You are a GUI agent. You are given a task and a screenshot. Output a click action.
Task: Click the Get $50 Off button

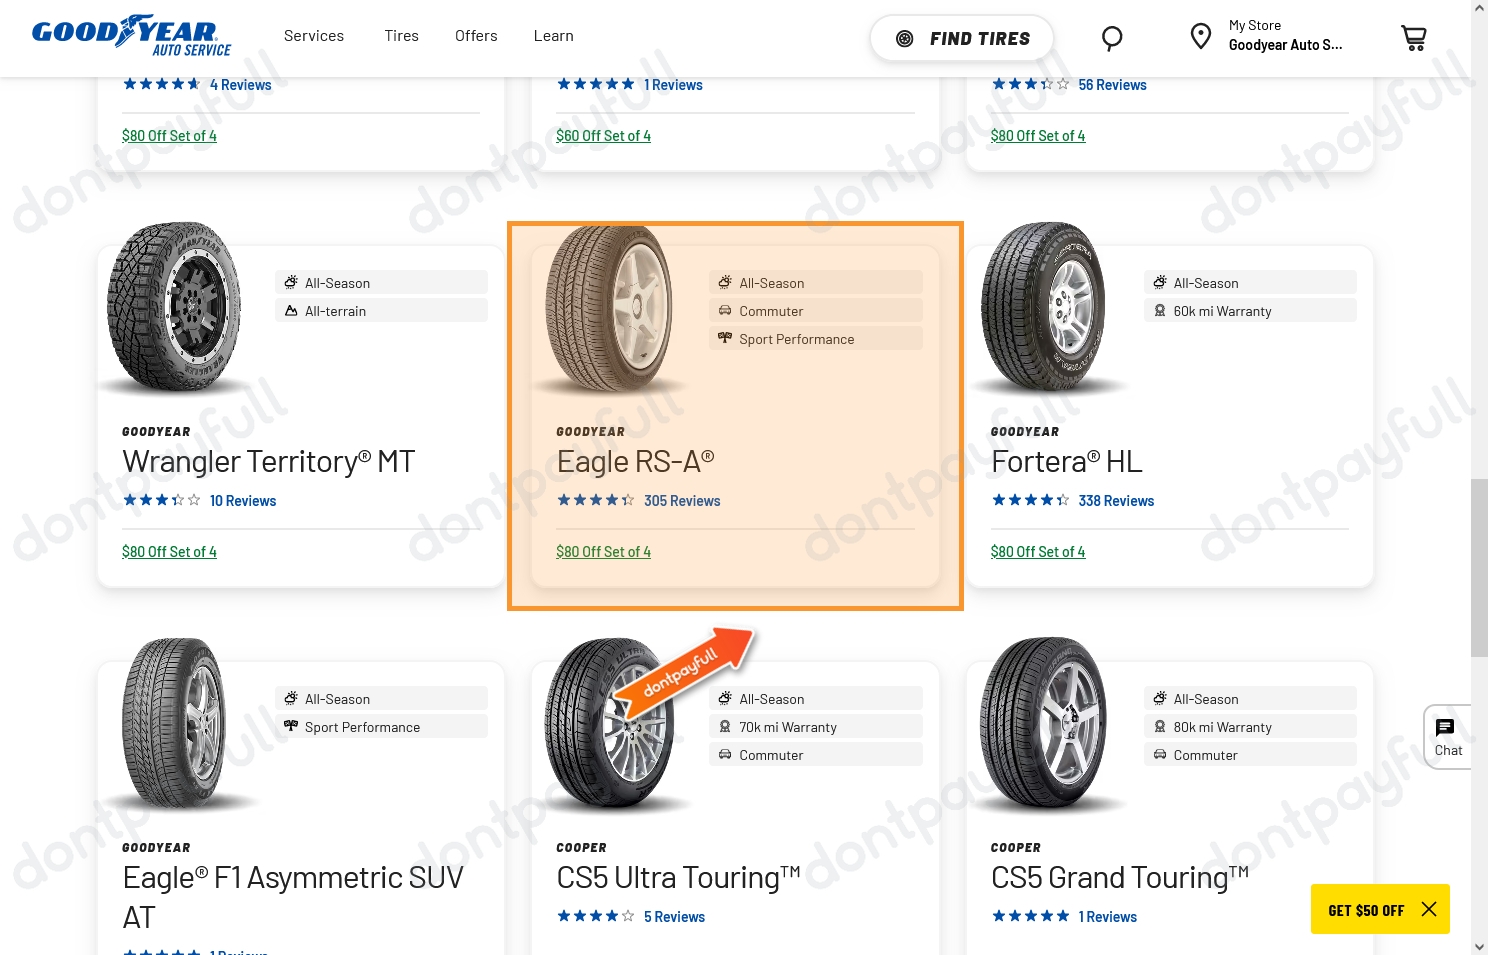1365,910
